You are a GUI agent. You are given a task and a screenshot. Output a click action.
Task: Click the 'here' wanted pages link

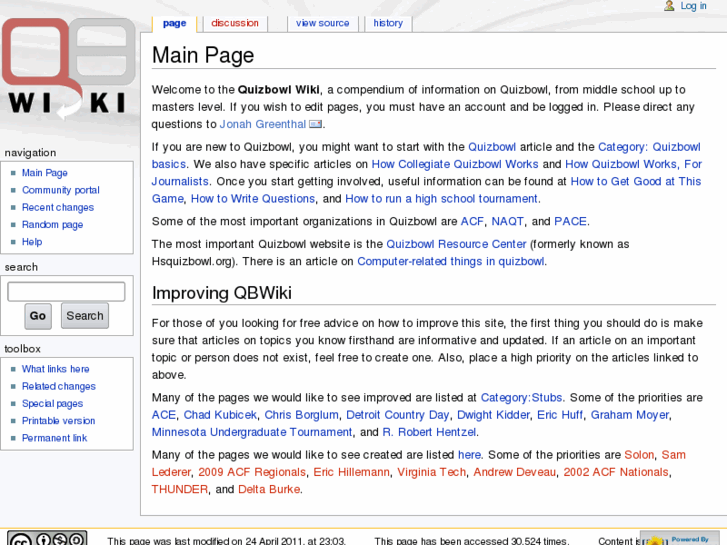pyautogui.click(x=469, y=455)
